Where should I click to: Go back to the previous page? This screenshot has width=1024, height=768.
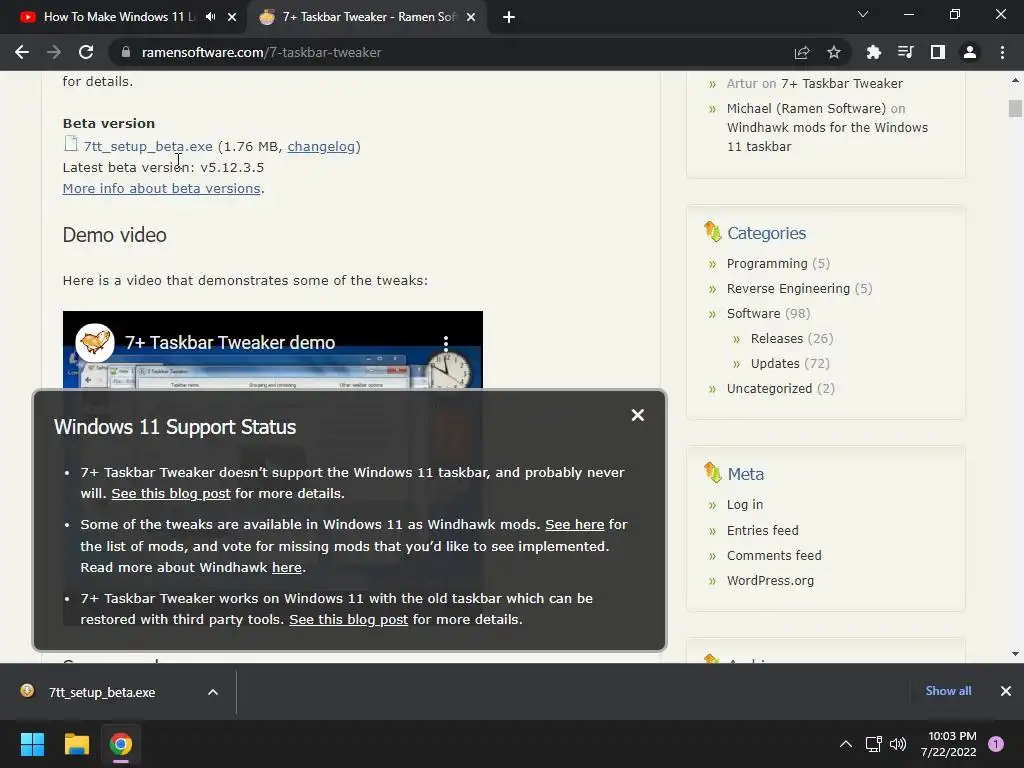coord(22,52)
